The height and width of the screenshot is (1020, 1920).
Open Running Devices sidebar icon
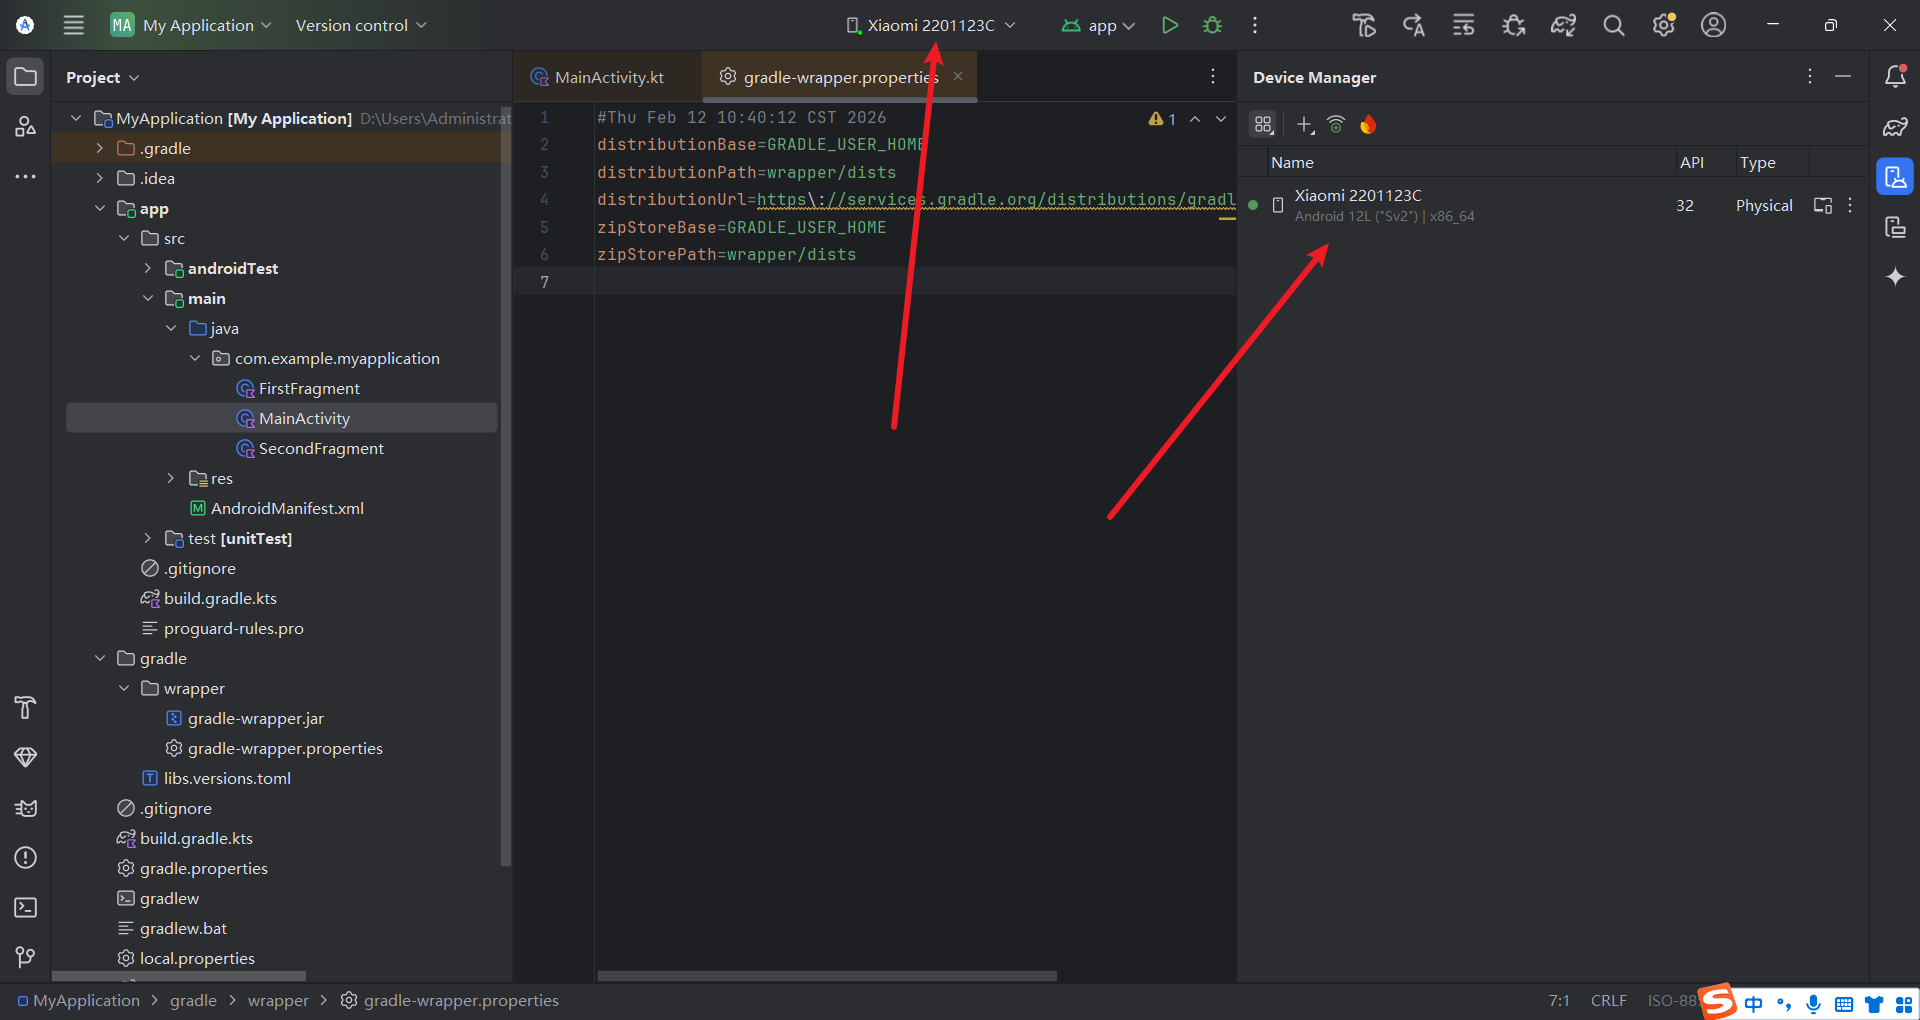pyautogui.click(x=1895, y=227)
